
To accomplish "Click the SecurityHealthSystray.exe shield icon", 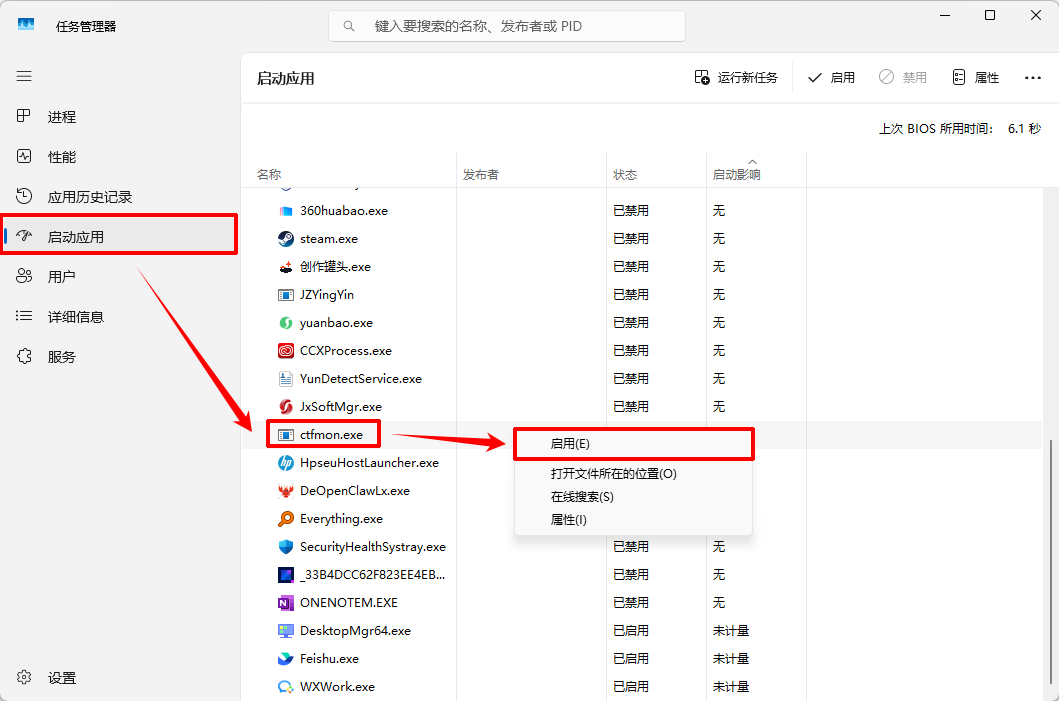I will pyautogui.click(x=286, y=547).
